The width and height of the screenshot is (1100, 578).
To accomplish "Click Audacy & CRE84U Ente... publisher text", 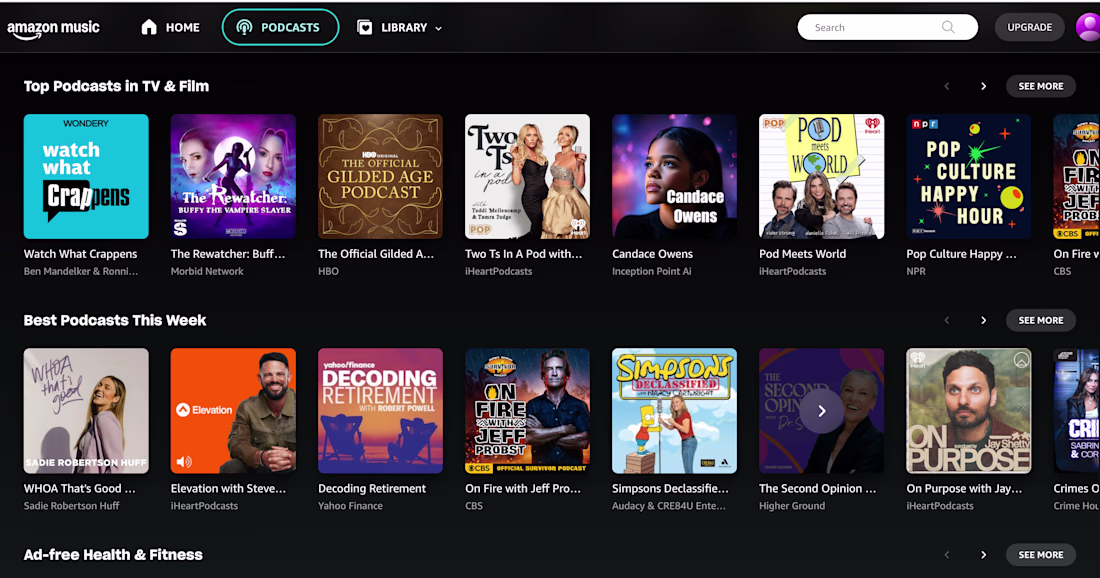I will [x=669, y=506].
